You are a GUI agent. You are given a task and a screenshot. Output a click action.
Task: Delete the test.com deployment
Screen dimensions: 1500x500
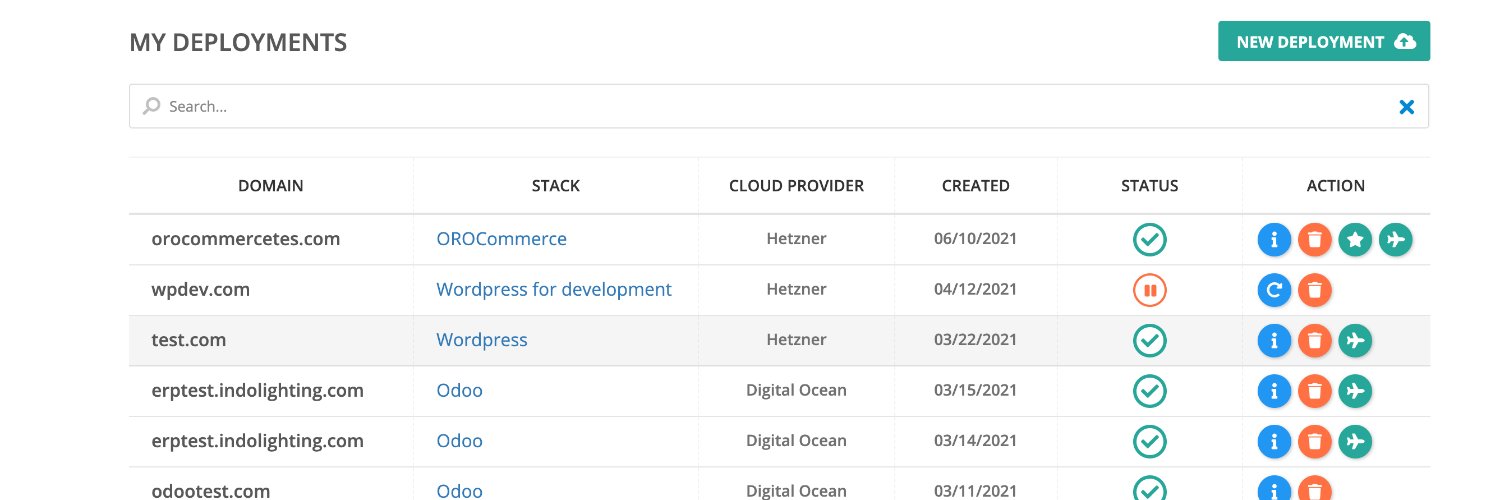[x=1315, y=340]
